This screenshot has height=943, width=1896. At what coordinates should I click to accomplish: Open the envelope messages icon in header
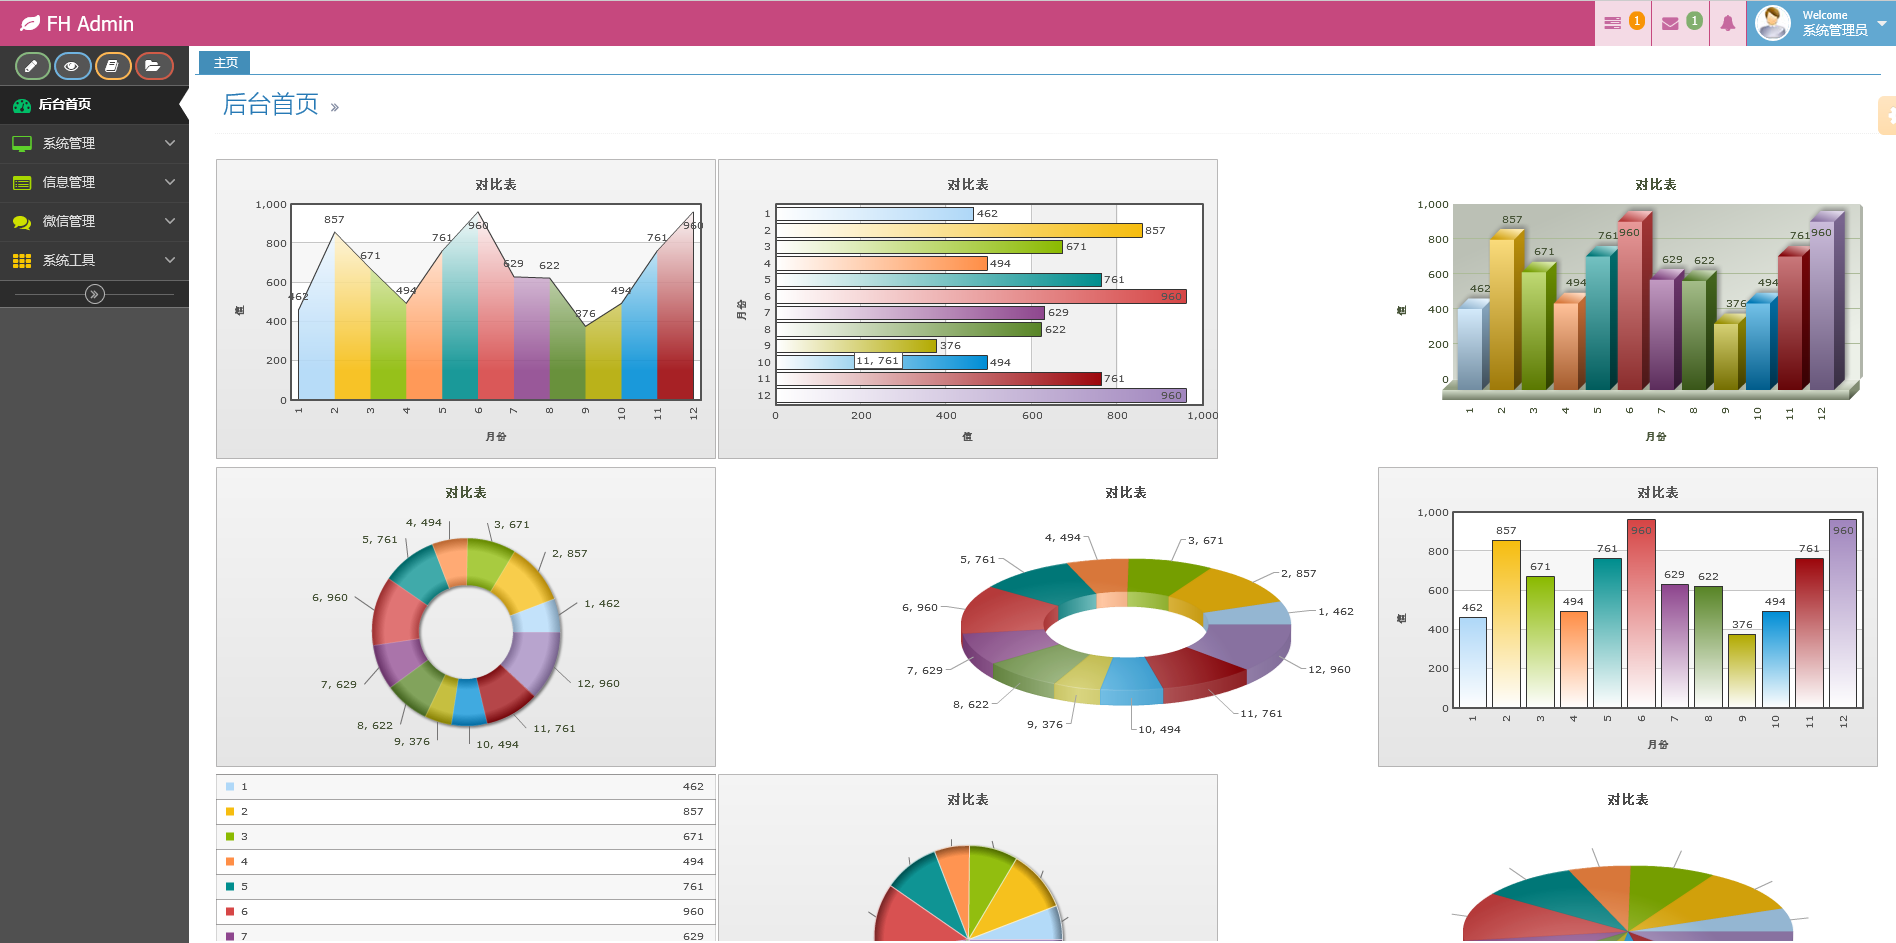[1670, 23]
